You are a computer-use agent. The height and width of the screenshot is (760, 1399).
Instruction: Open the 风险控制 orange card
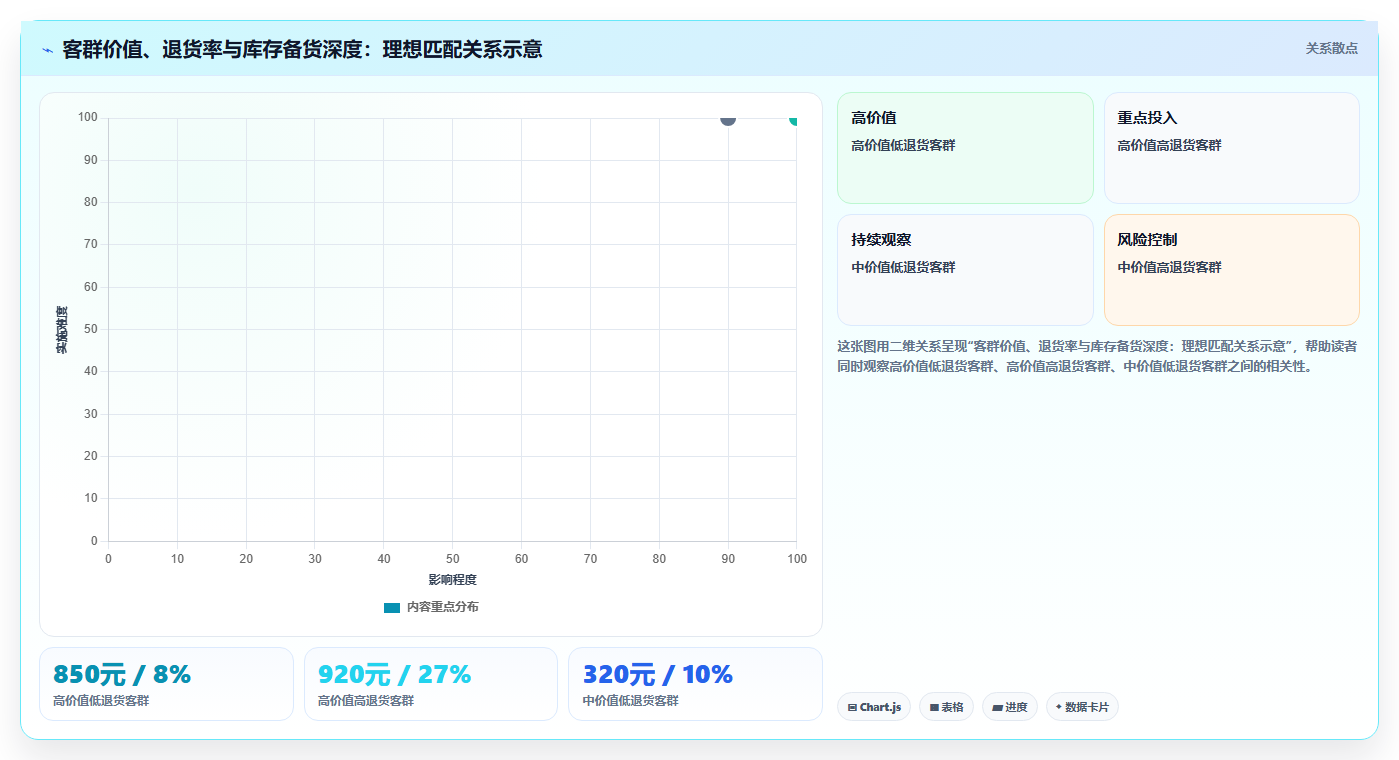(x=1231, y=270)
